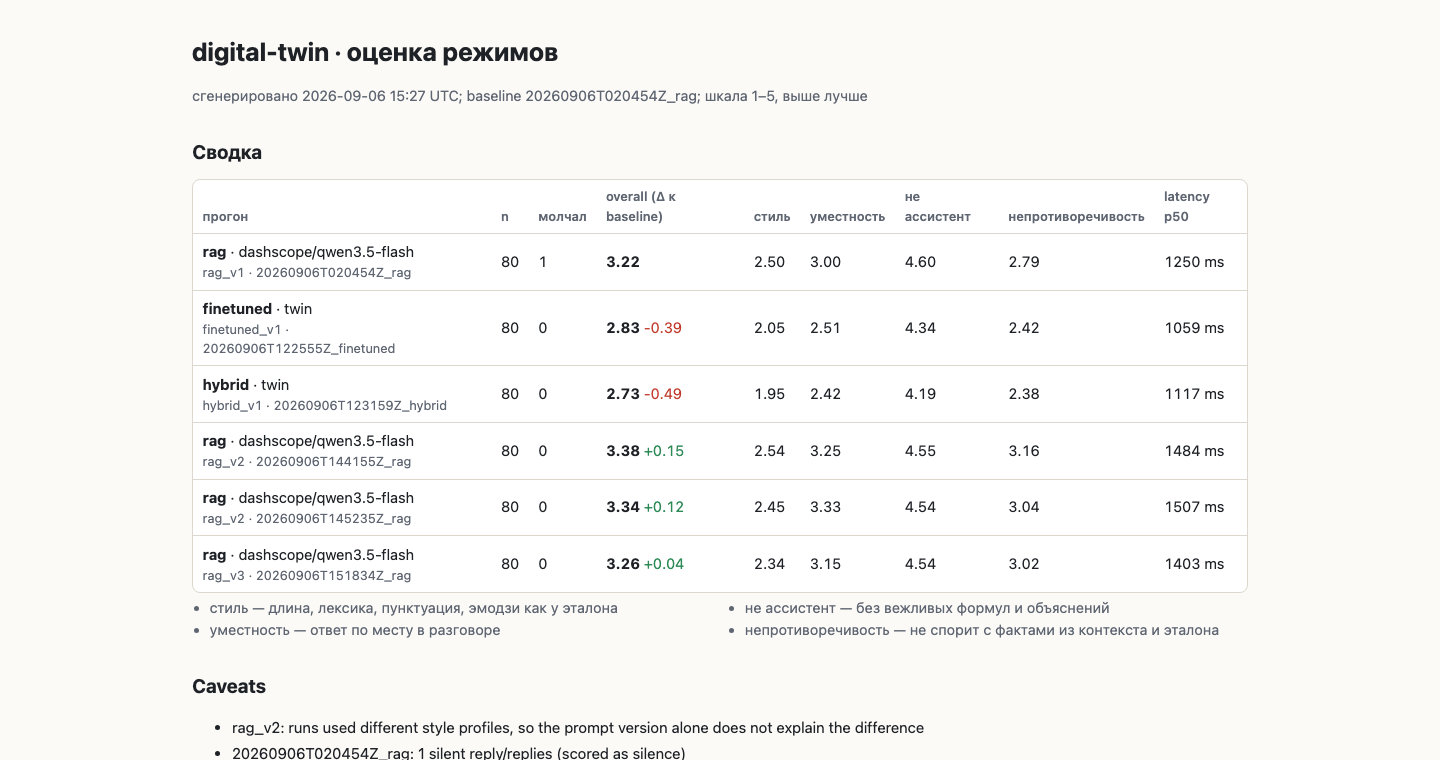
Task: Click the latency value "1507 ms"
Action: (1195, 507)
